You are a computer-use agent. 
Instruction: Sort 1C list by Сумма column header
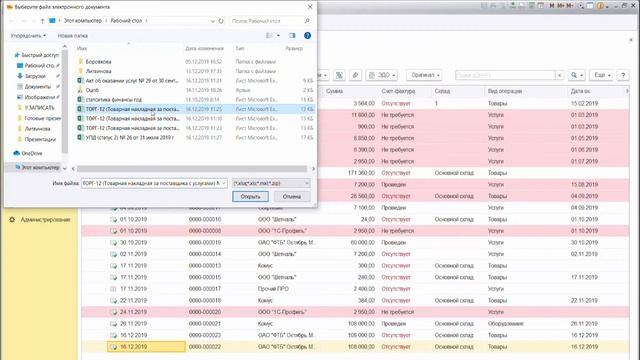(x=334, y=91)
